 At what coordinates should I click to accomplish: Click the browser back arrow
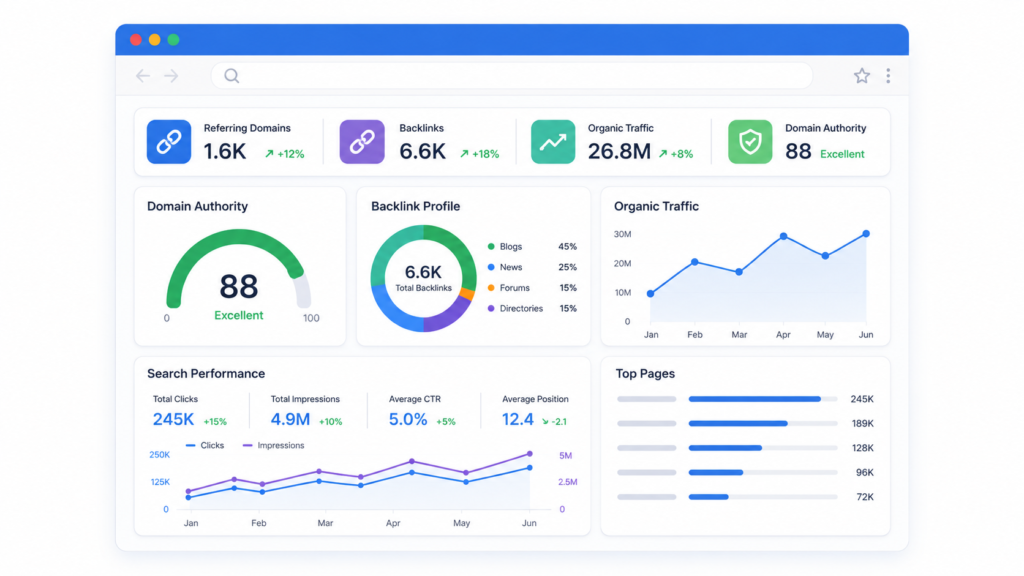tap(143, 76)
